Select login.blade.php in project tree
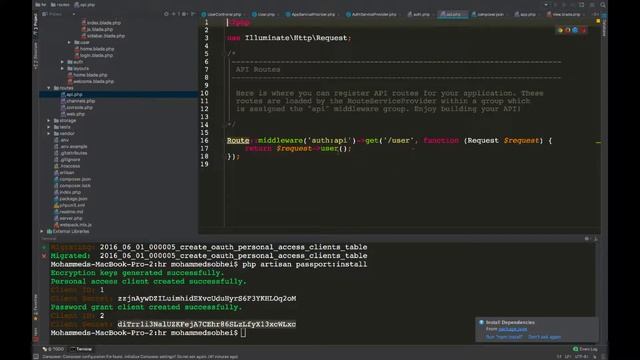 [93, 56]
